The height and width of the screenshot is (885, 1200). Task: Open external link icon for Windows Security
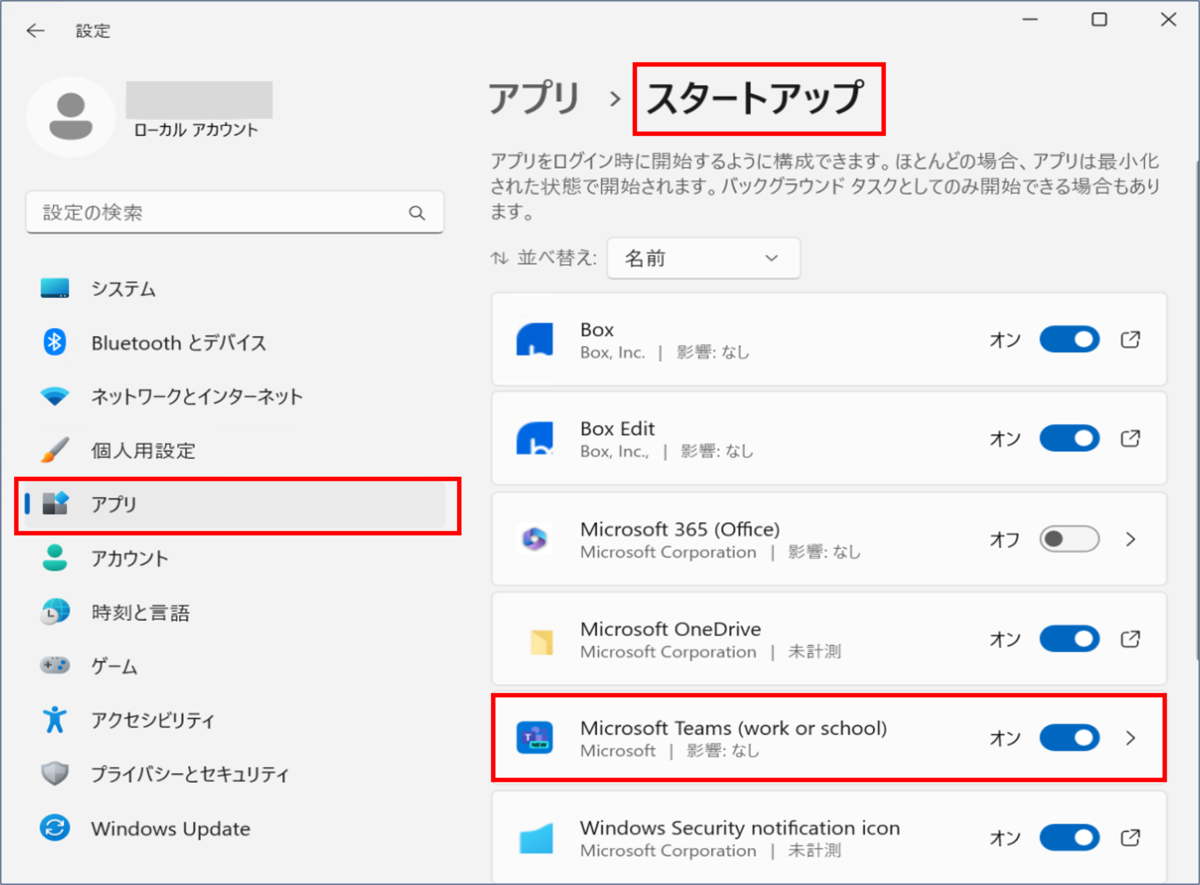click(1130, 837)
